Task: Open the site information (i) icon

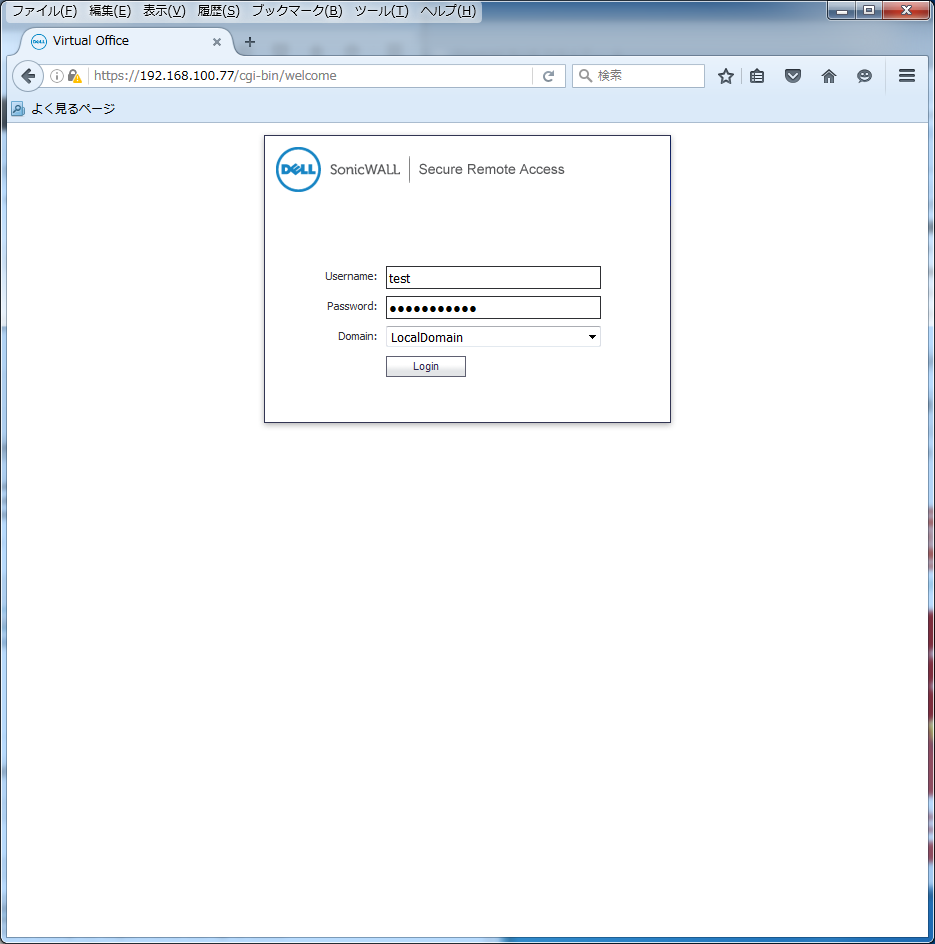Action: [57, 76]
